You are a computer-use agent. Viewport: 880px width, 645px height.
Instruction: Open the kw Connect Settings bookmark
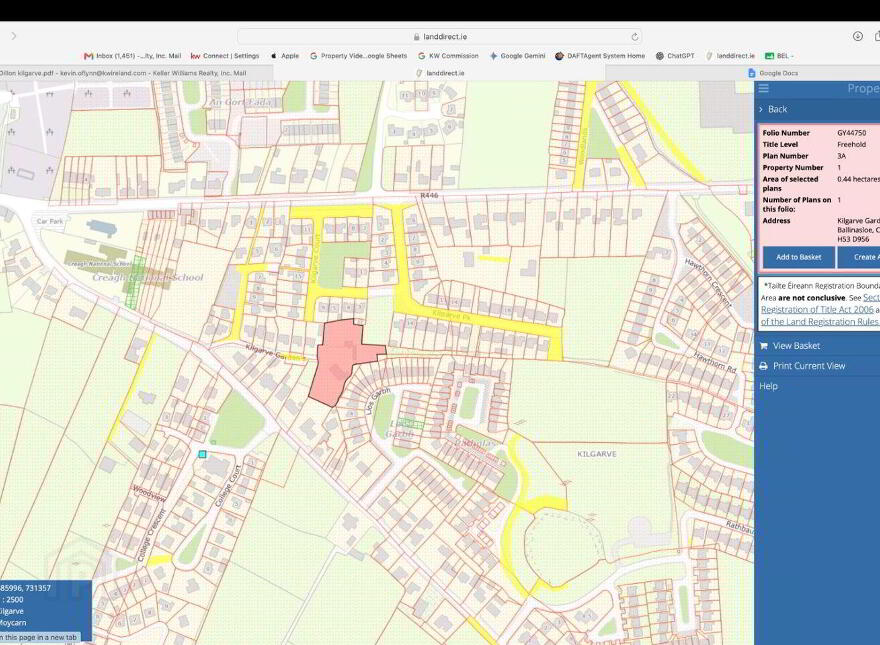[225, 56]
